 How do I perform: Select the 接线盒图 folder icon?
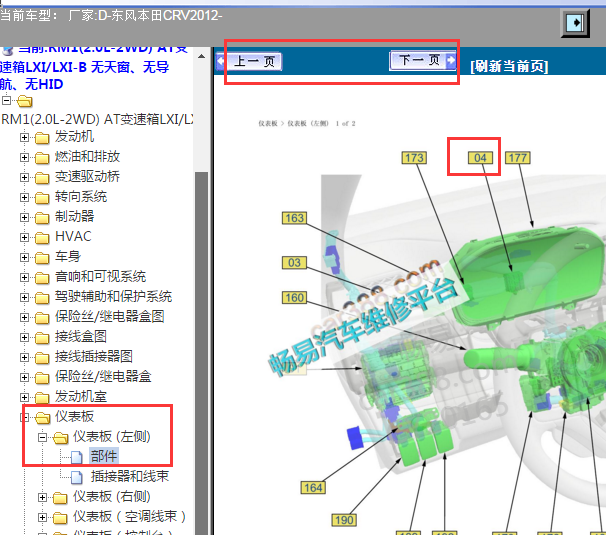tap(42, 338)
